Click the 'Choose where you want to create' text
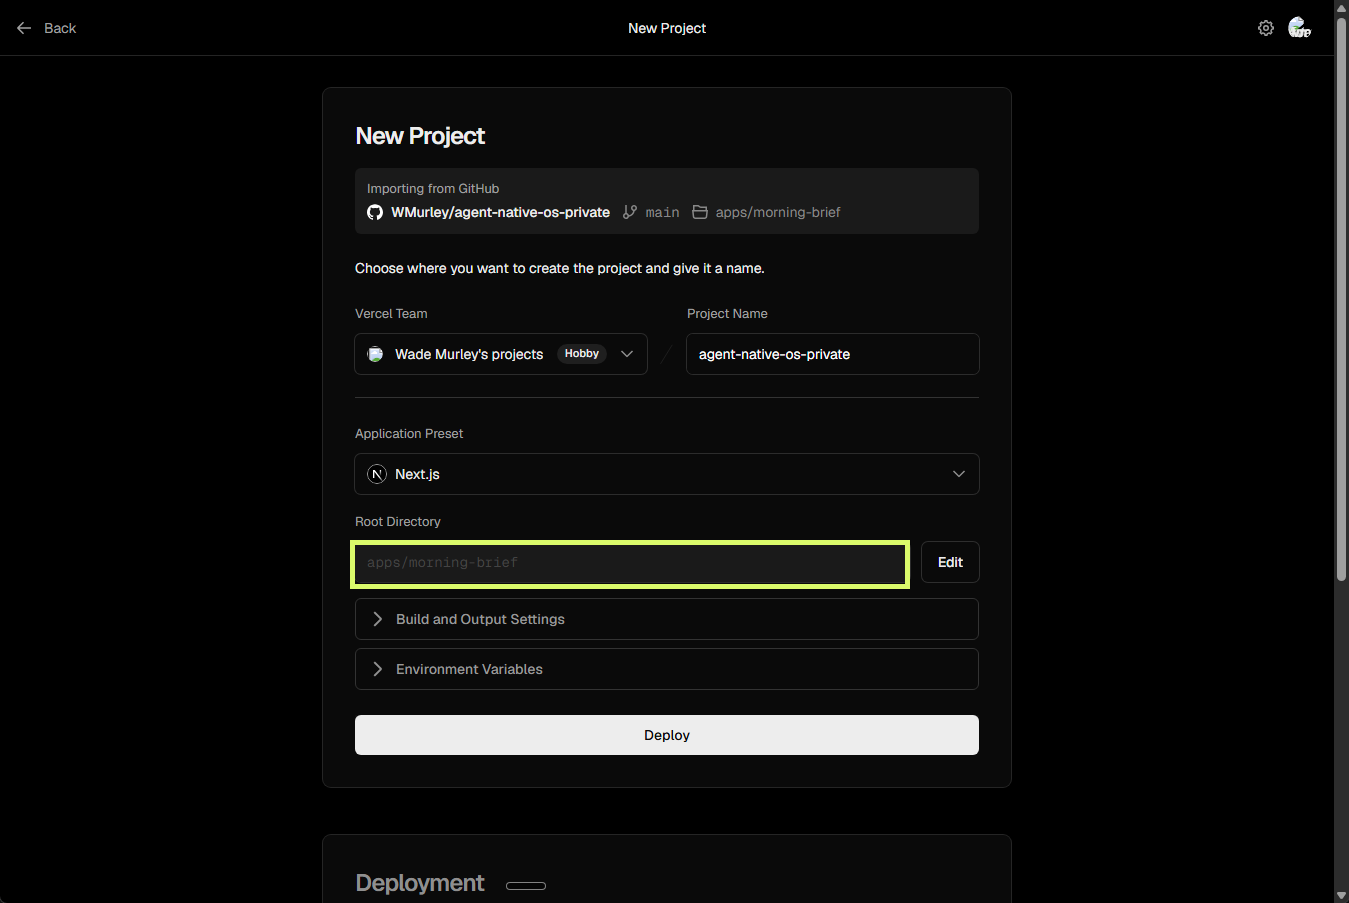The height and width of the screenshot is (903, 1349). [560, 268]
